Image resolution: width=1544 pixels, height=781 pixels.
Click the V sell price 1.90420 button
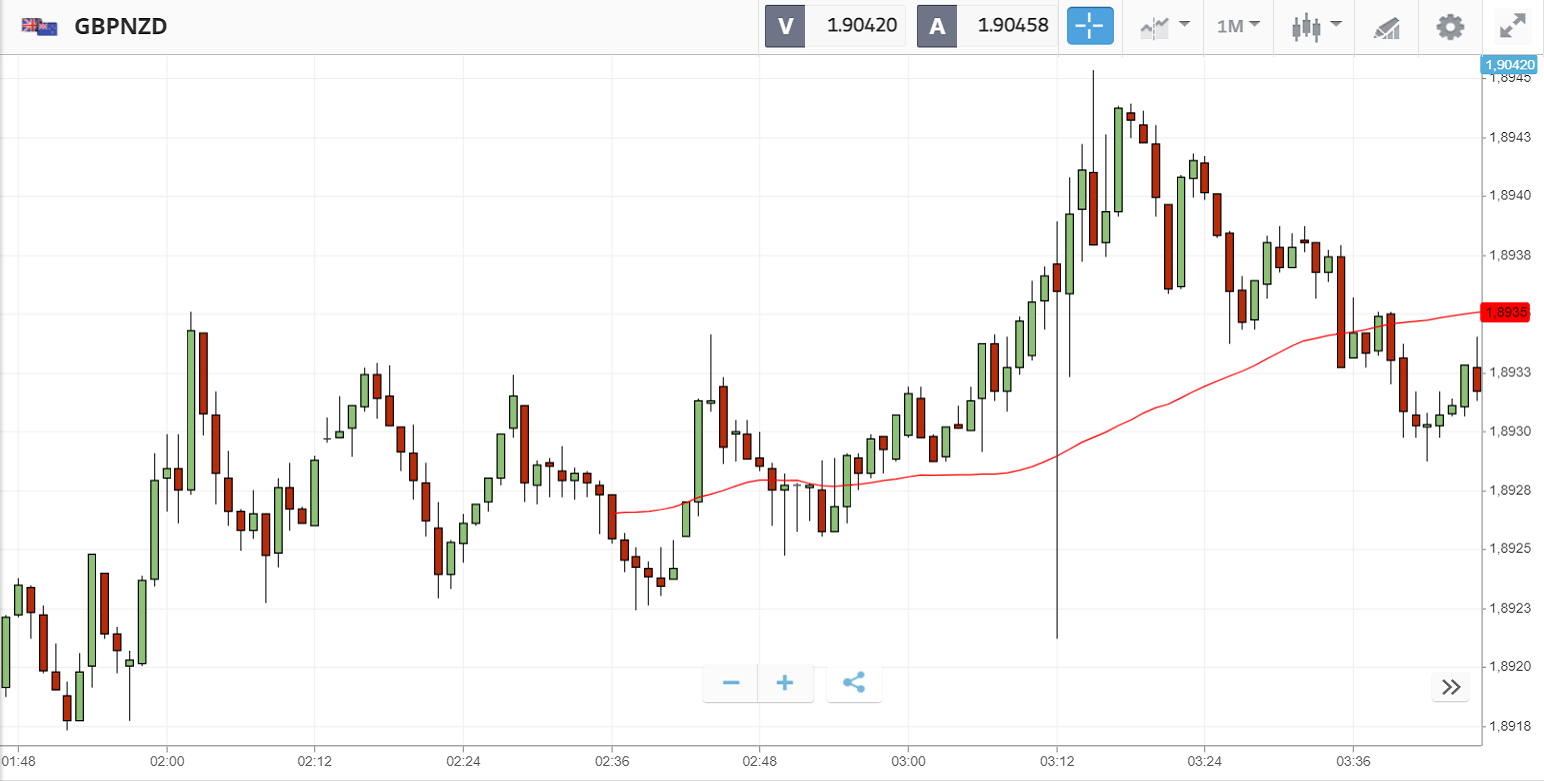point(836,26)
